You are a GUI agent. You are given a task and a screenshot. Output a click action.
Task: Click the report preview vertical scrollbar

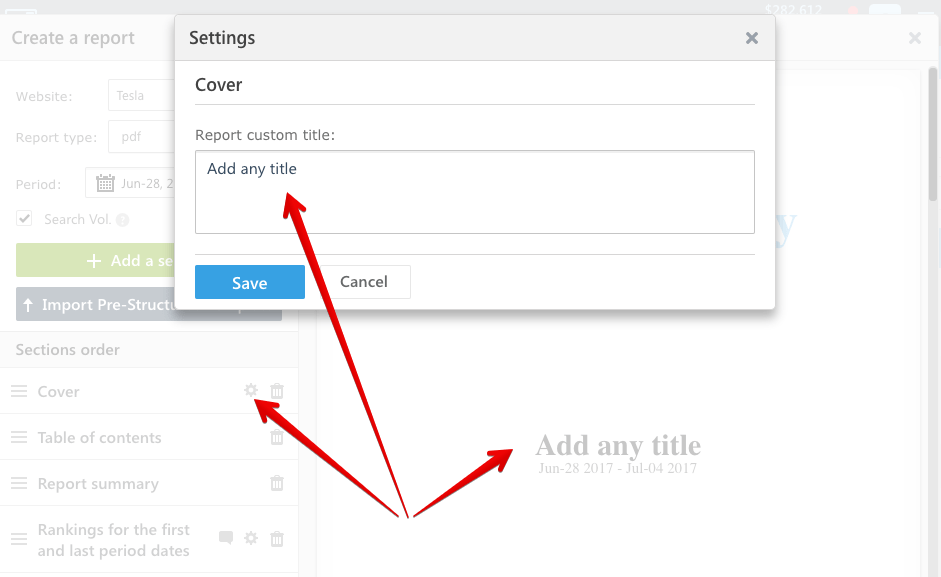[932, 134]
